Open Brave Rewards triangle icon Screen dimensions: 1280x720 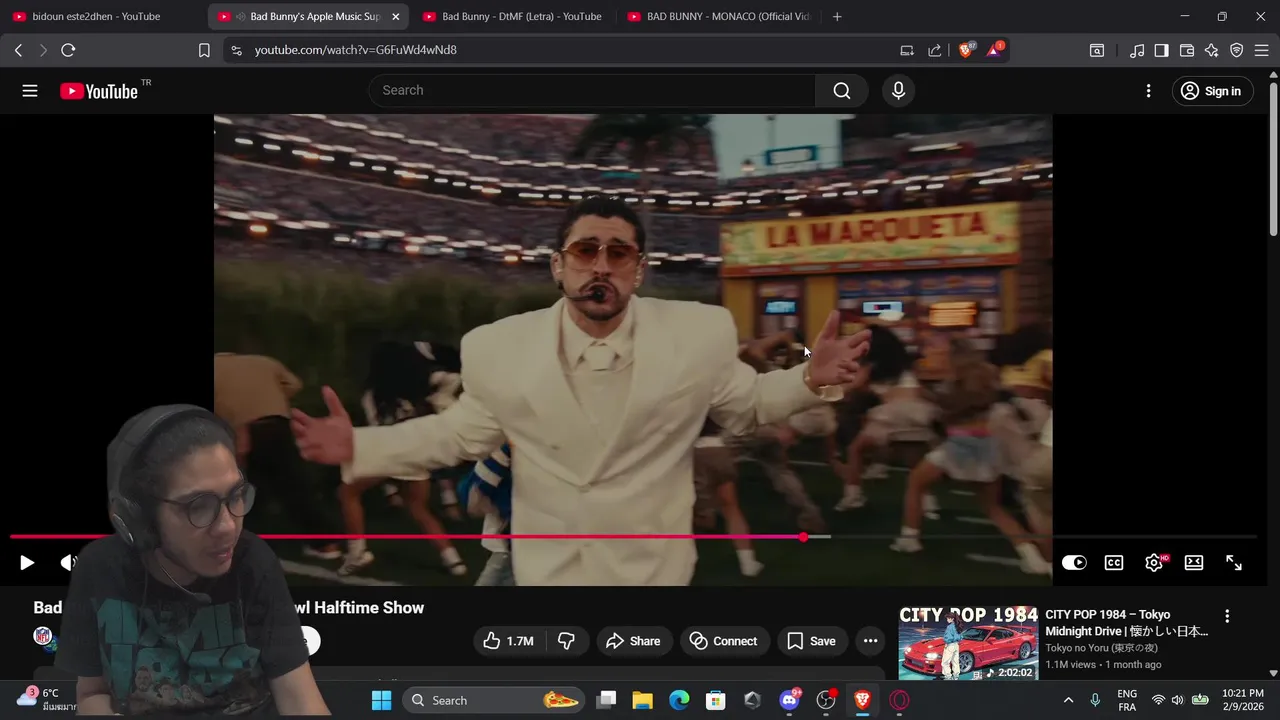click(x=995, y=49)
